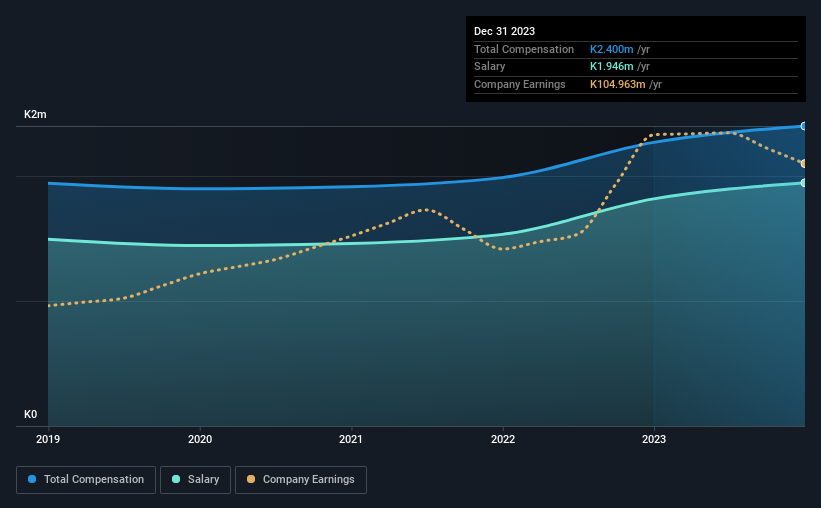
Task: Click the 2020 x-axis label
Action: coord(200,439)
